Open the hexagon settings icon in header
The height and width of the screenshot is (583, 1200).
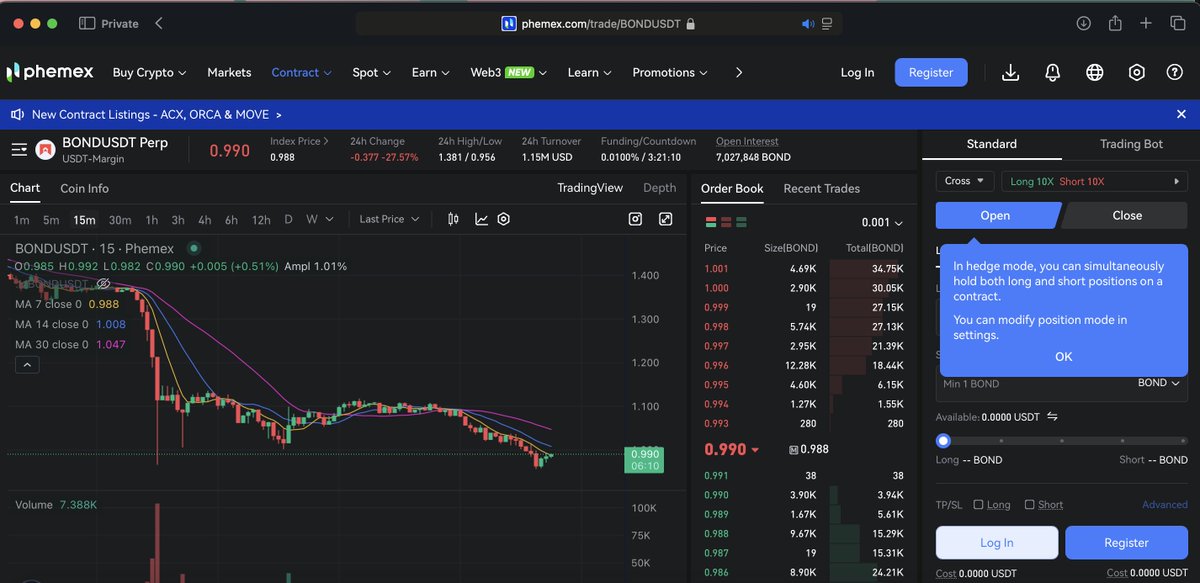coord(1136,73)
